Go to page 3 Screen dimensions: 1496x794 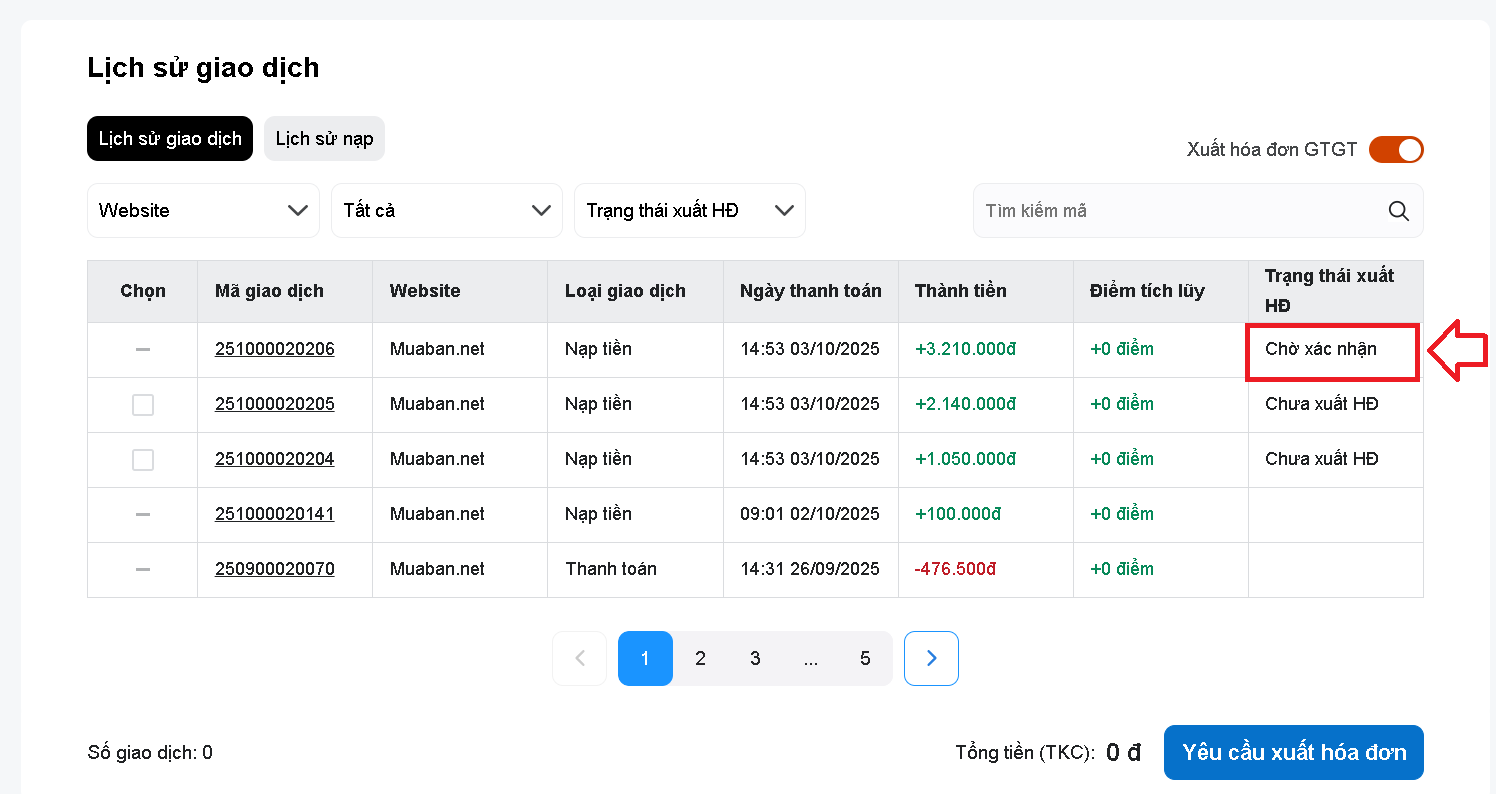tap(755, 658)
